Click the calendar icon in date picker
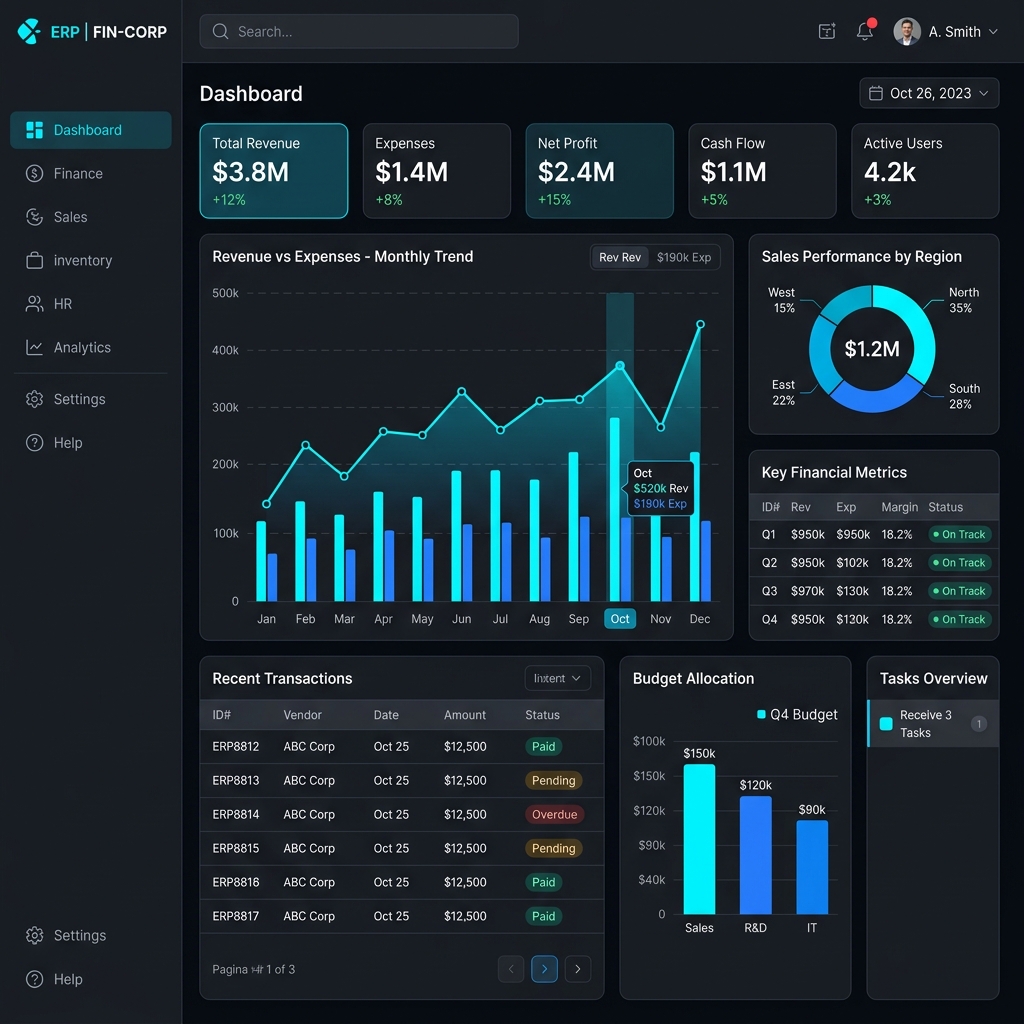Image resolution: width=1024 pixels, height=1024 pixels. (x=876, y=93)
